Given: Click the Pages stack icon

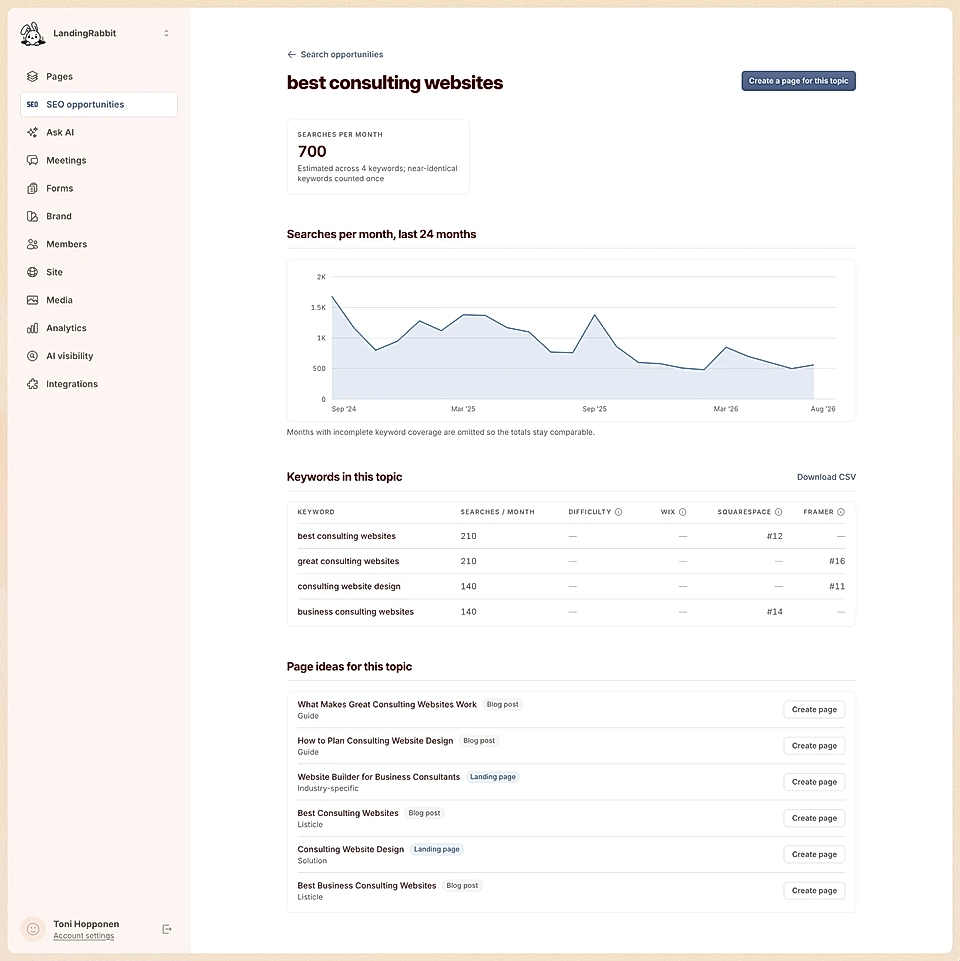Looking at the screenshot, I should click(x=32, y=77).
